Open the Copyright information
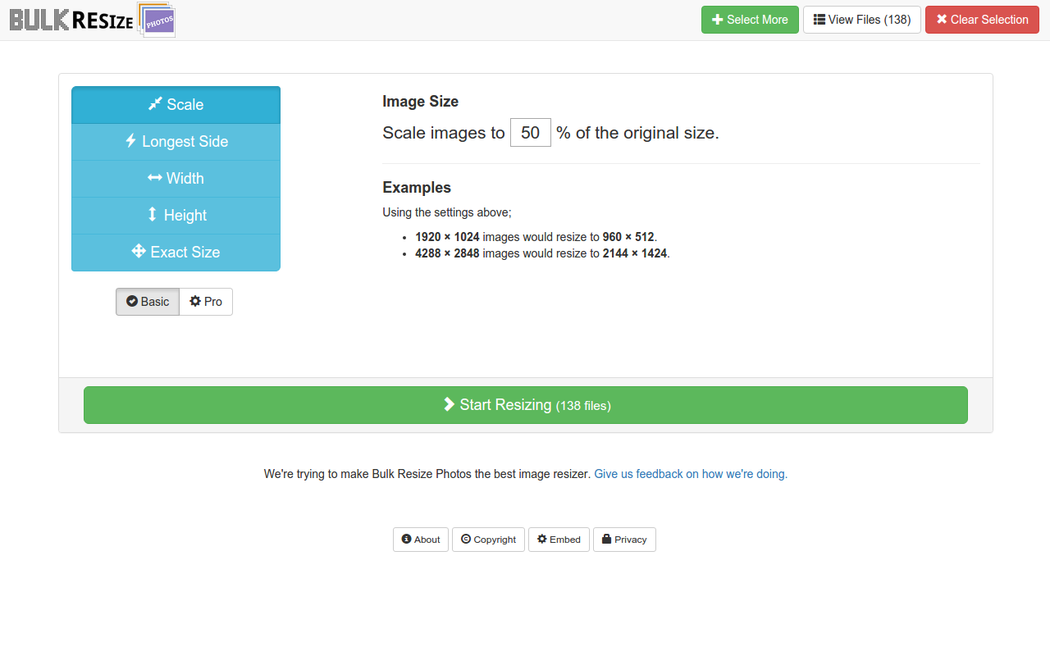1050x656 pixels. pyautogui.click(x=488, y=539)
